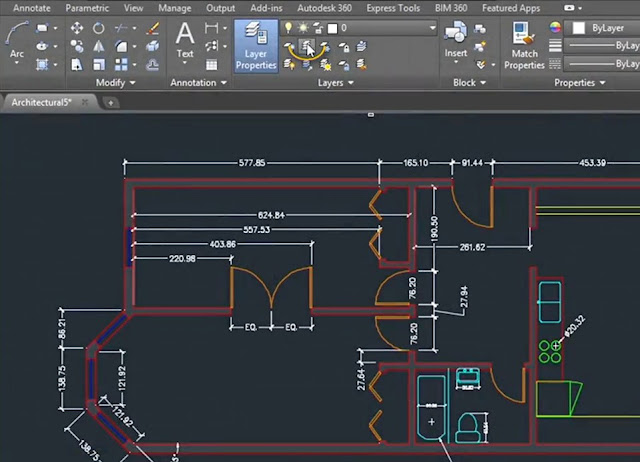
Task: Toggle layer freeze sun icon
Action: tap(304, 28)
